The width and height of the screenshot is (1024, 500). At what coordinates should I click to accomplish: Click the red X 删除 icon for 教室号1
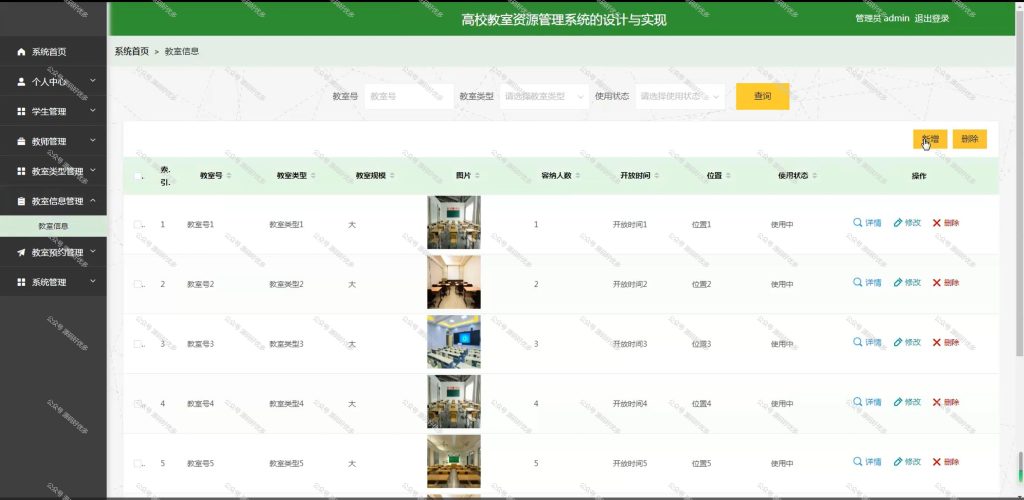(936, 223)
